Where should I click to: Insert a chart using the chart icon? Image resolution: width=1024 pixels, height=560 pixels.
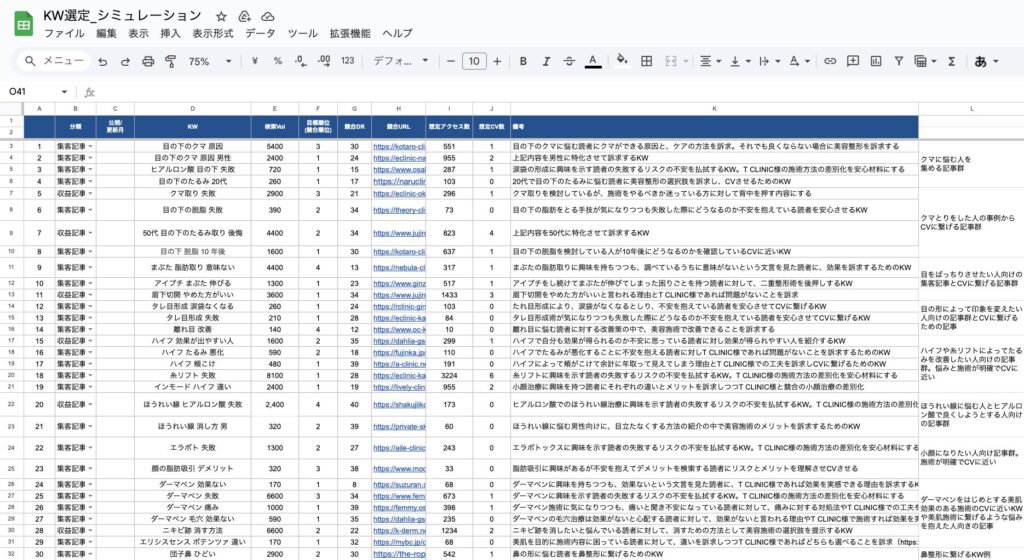pos(877,61)
